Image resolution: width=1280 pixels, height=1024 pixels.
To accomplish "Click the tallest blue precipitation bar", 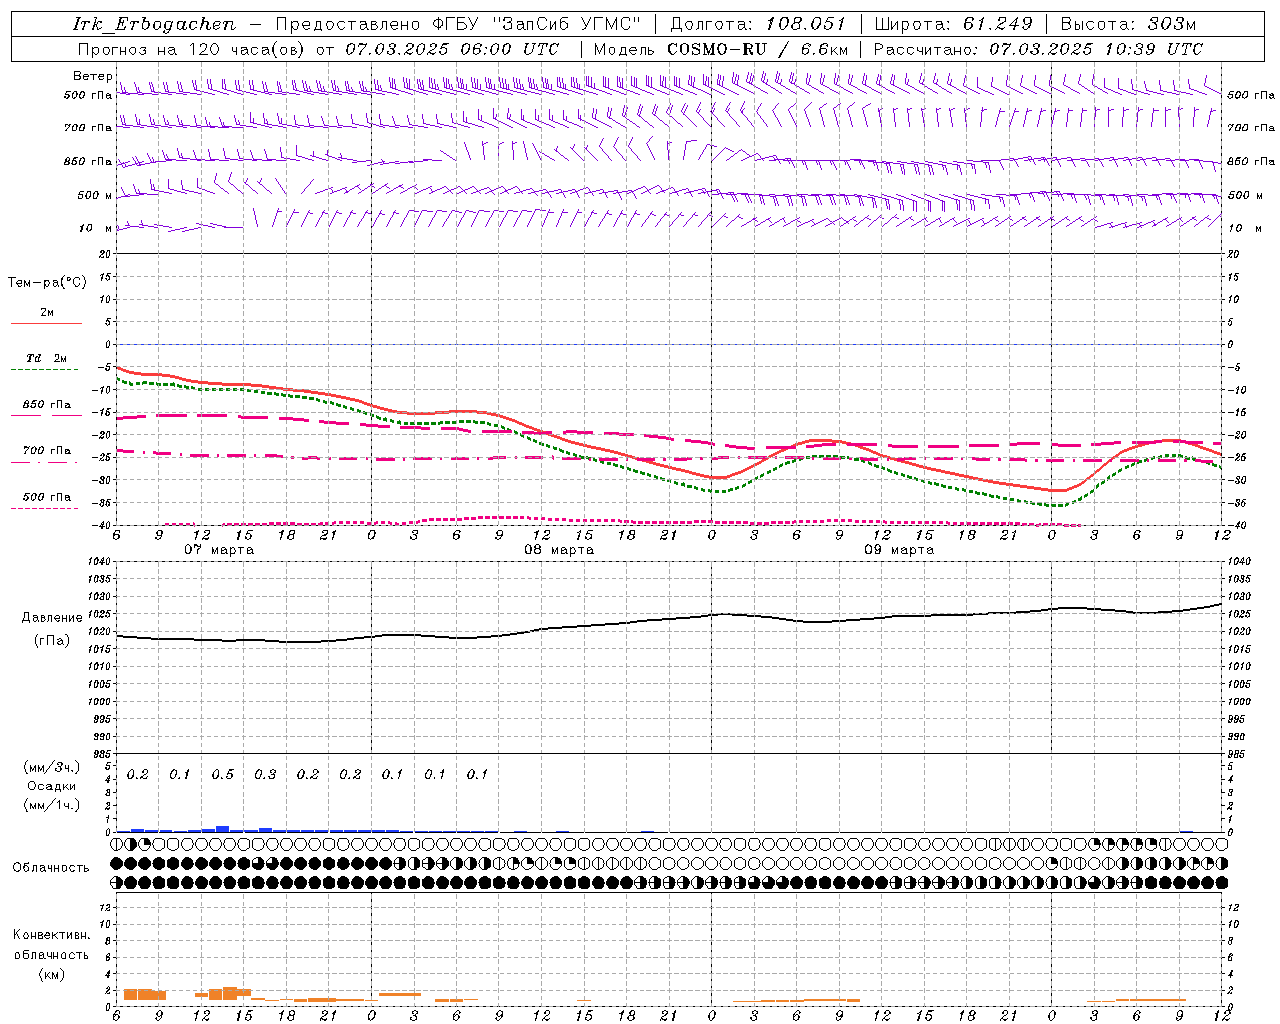I will (222, 828).
